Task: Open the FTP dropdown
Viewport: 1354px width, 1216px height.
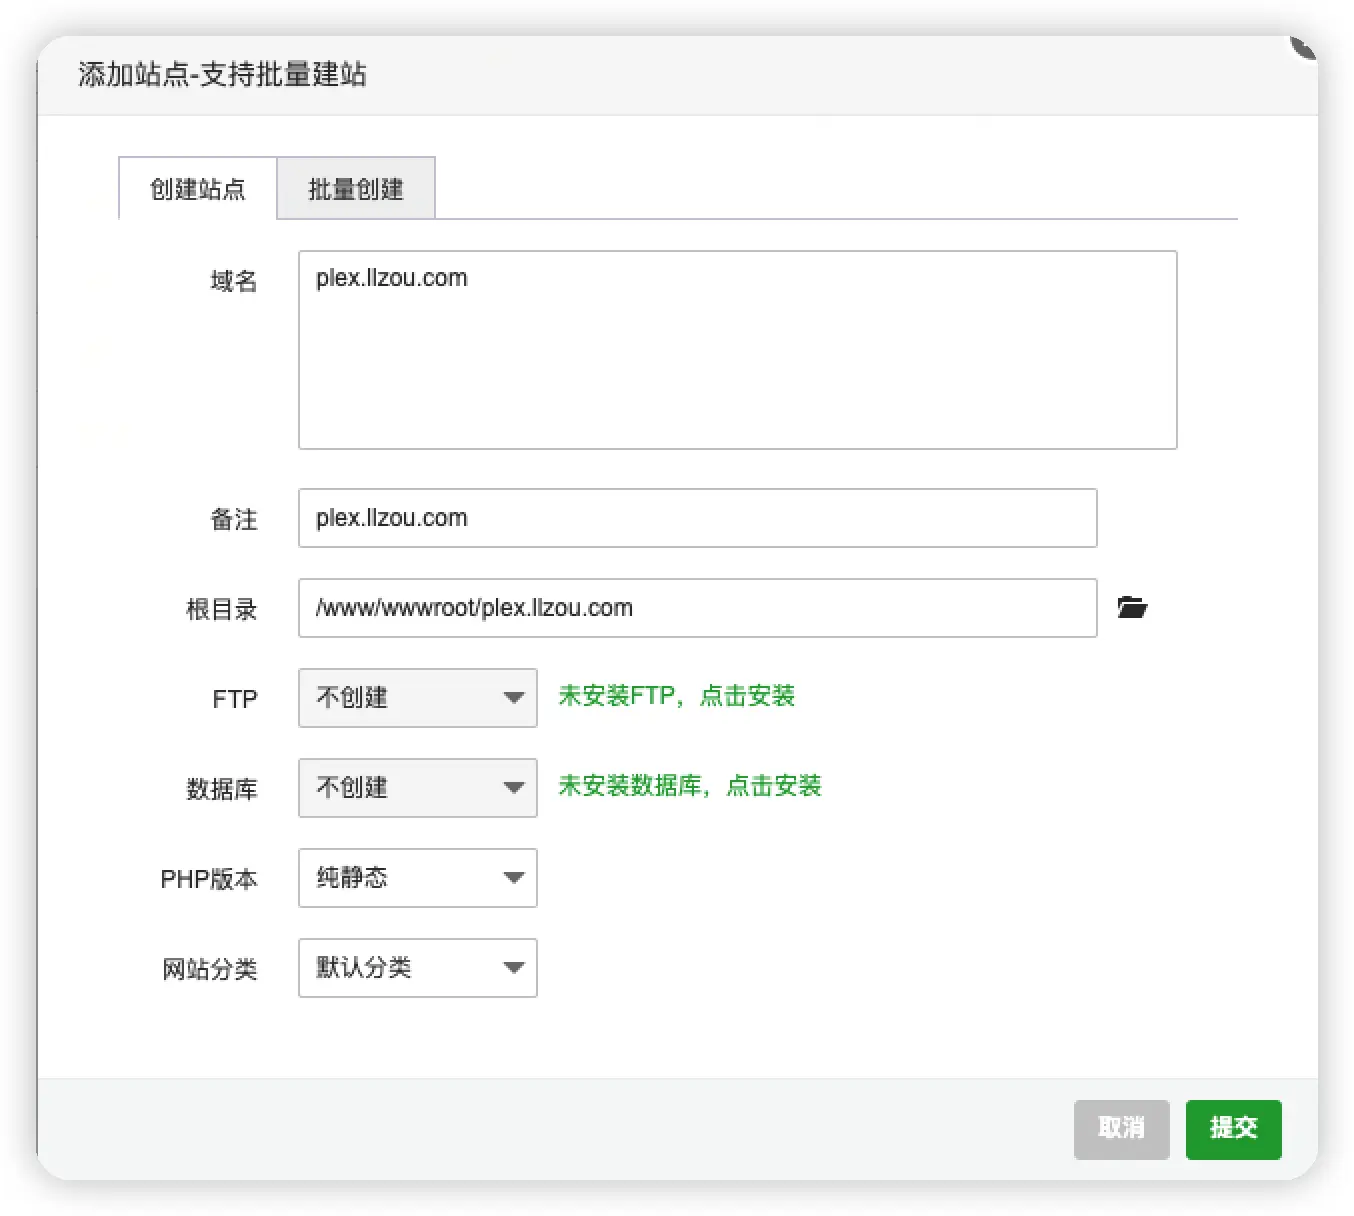Action: point(418,698)
